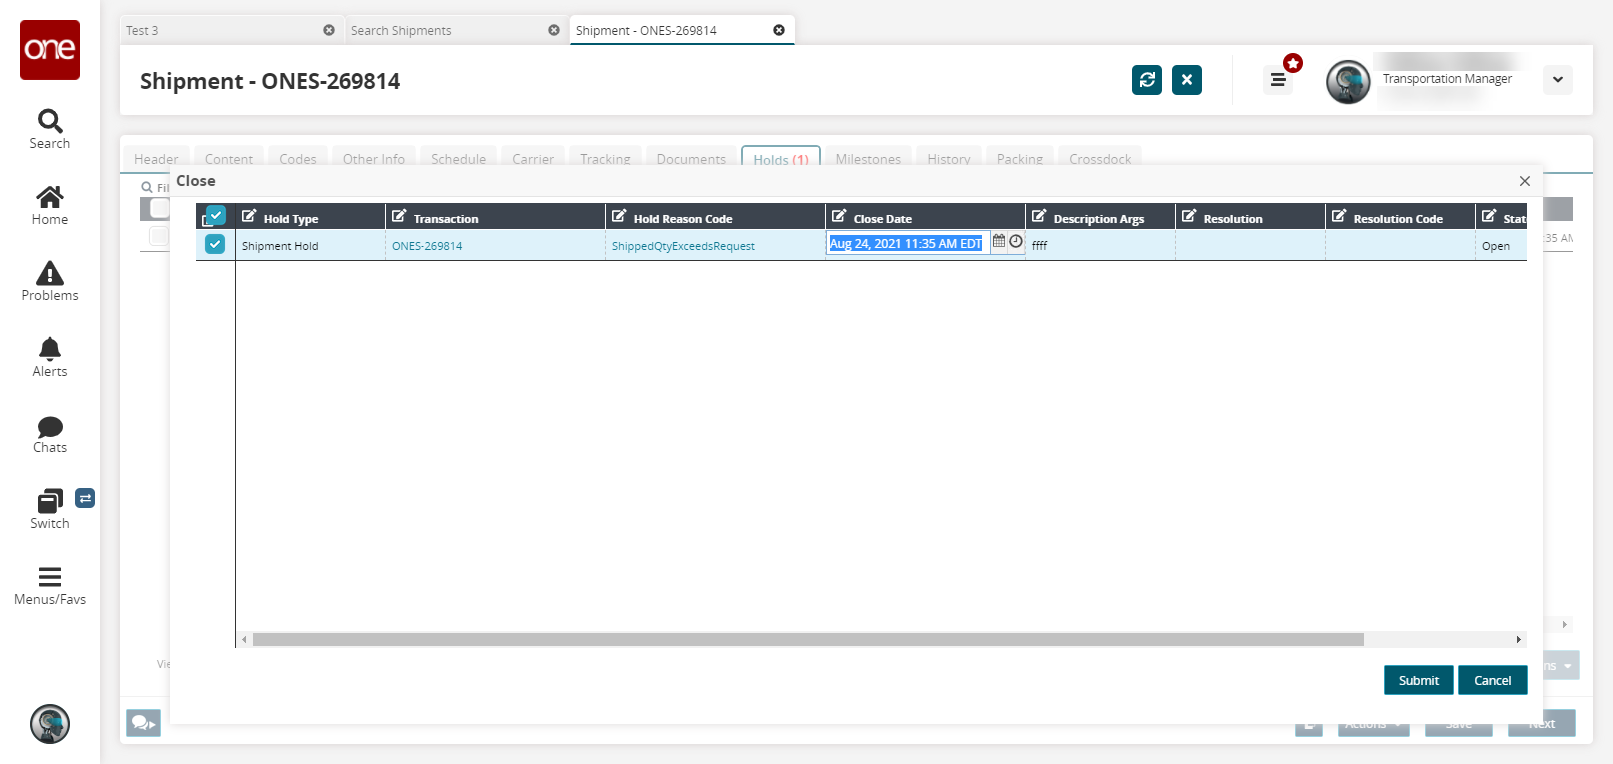Click the Cancel button
The height and width of the screenshot is (764, 1613).
1493,680
